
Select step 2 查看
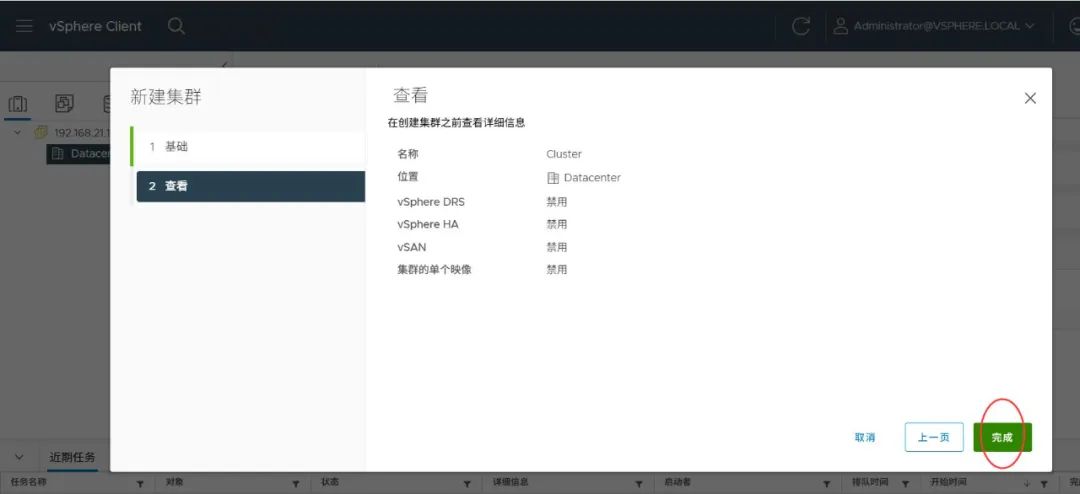(251, 186)
